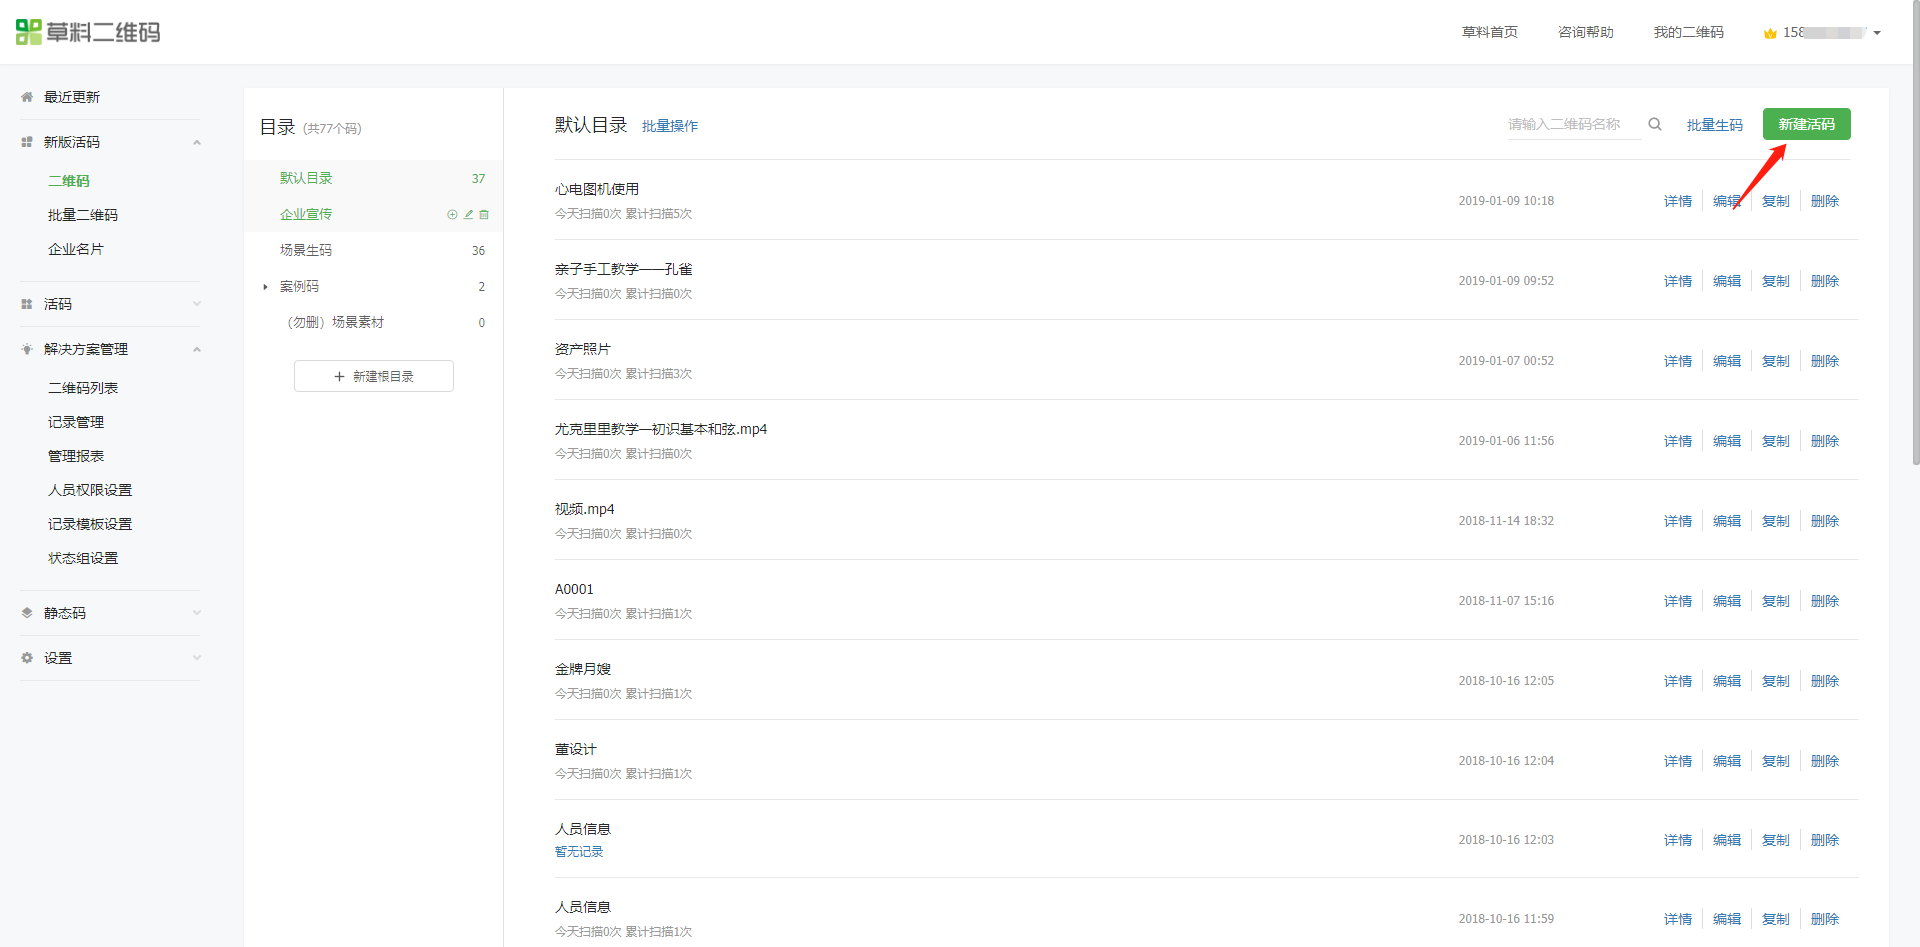Click 编辑 for A0001
This screenshot has width=1920, height=947.
point(1727,601)
